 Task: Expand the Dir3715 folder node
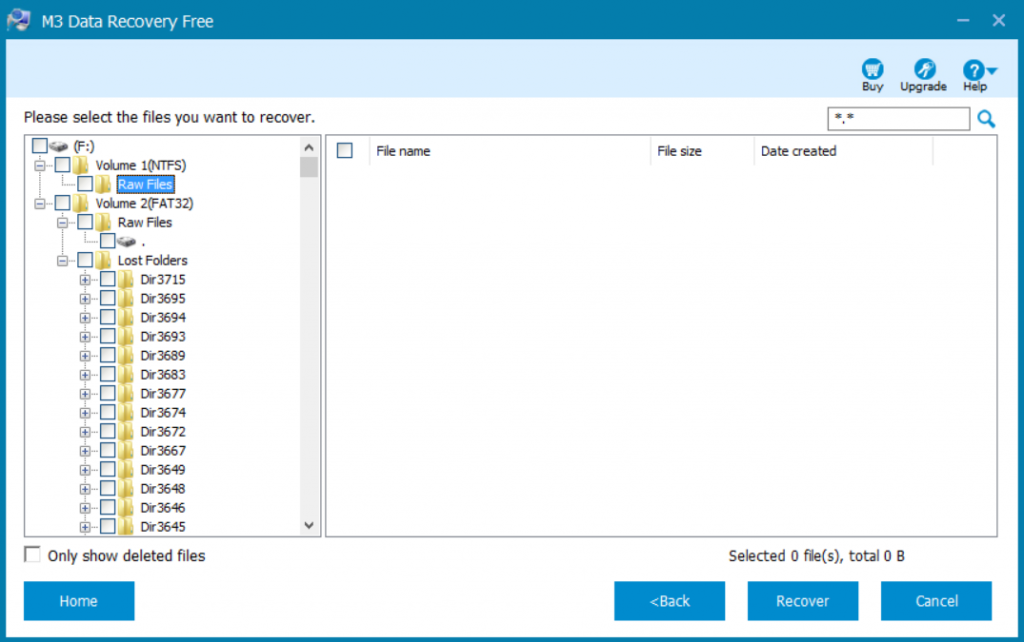tap(85, 280)
